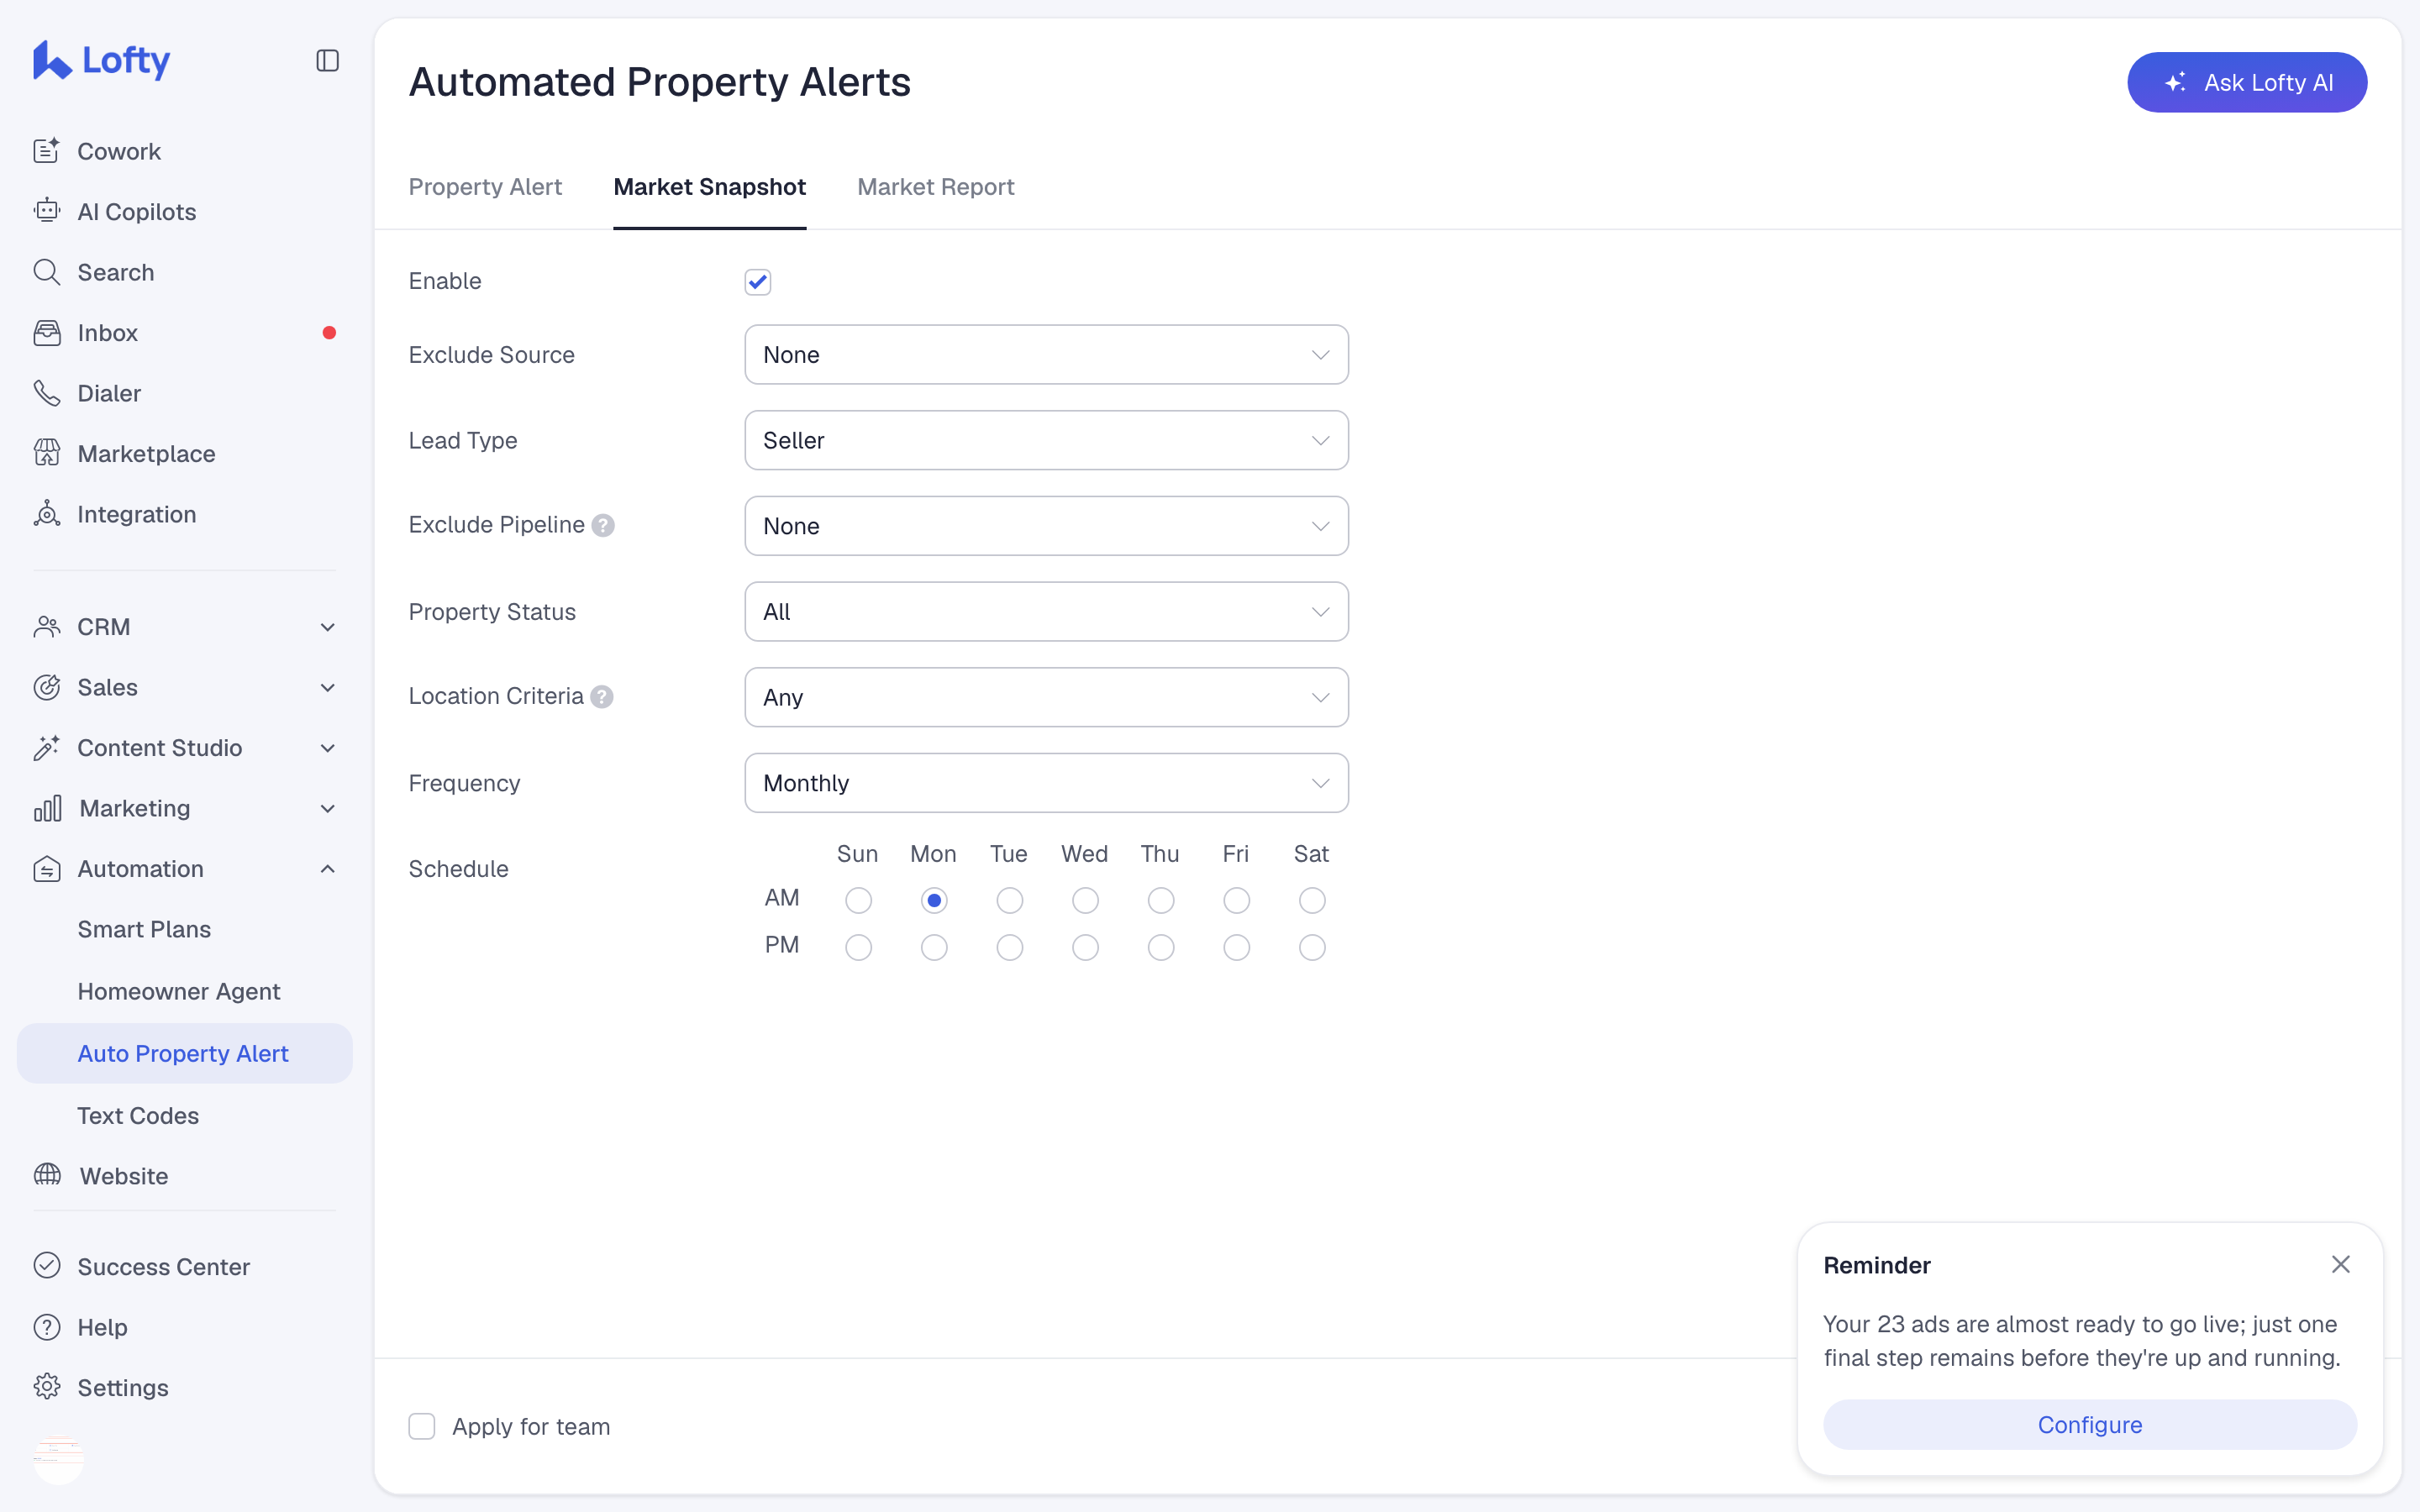Viewport: 2420px width, 1512px height.
Task: Select Wednesday PM schedule radio
Action: 1085,947
